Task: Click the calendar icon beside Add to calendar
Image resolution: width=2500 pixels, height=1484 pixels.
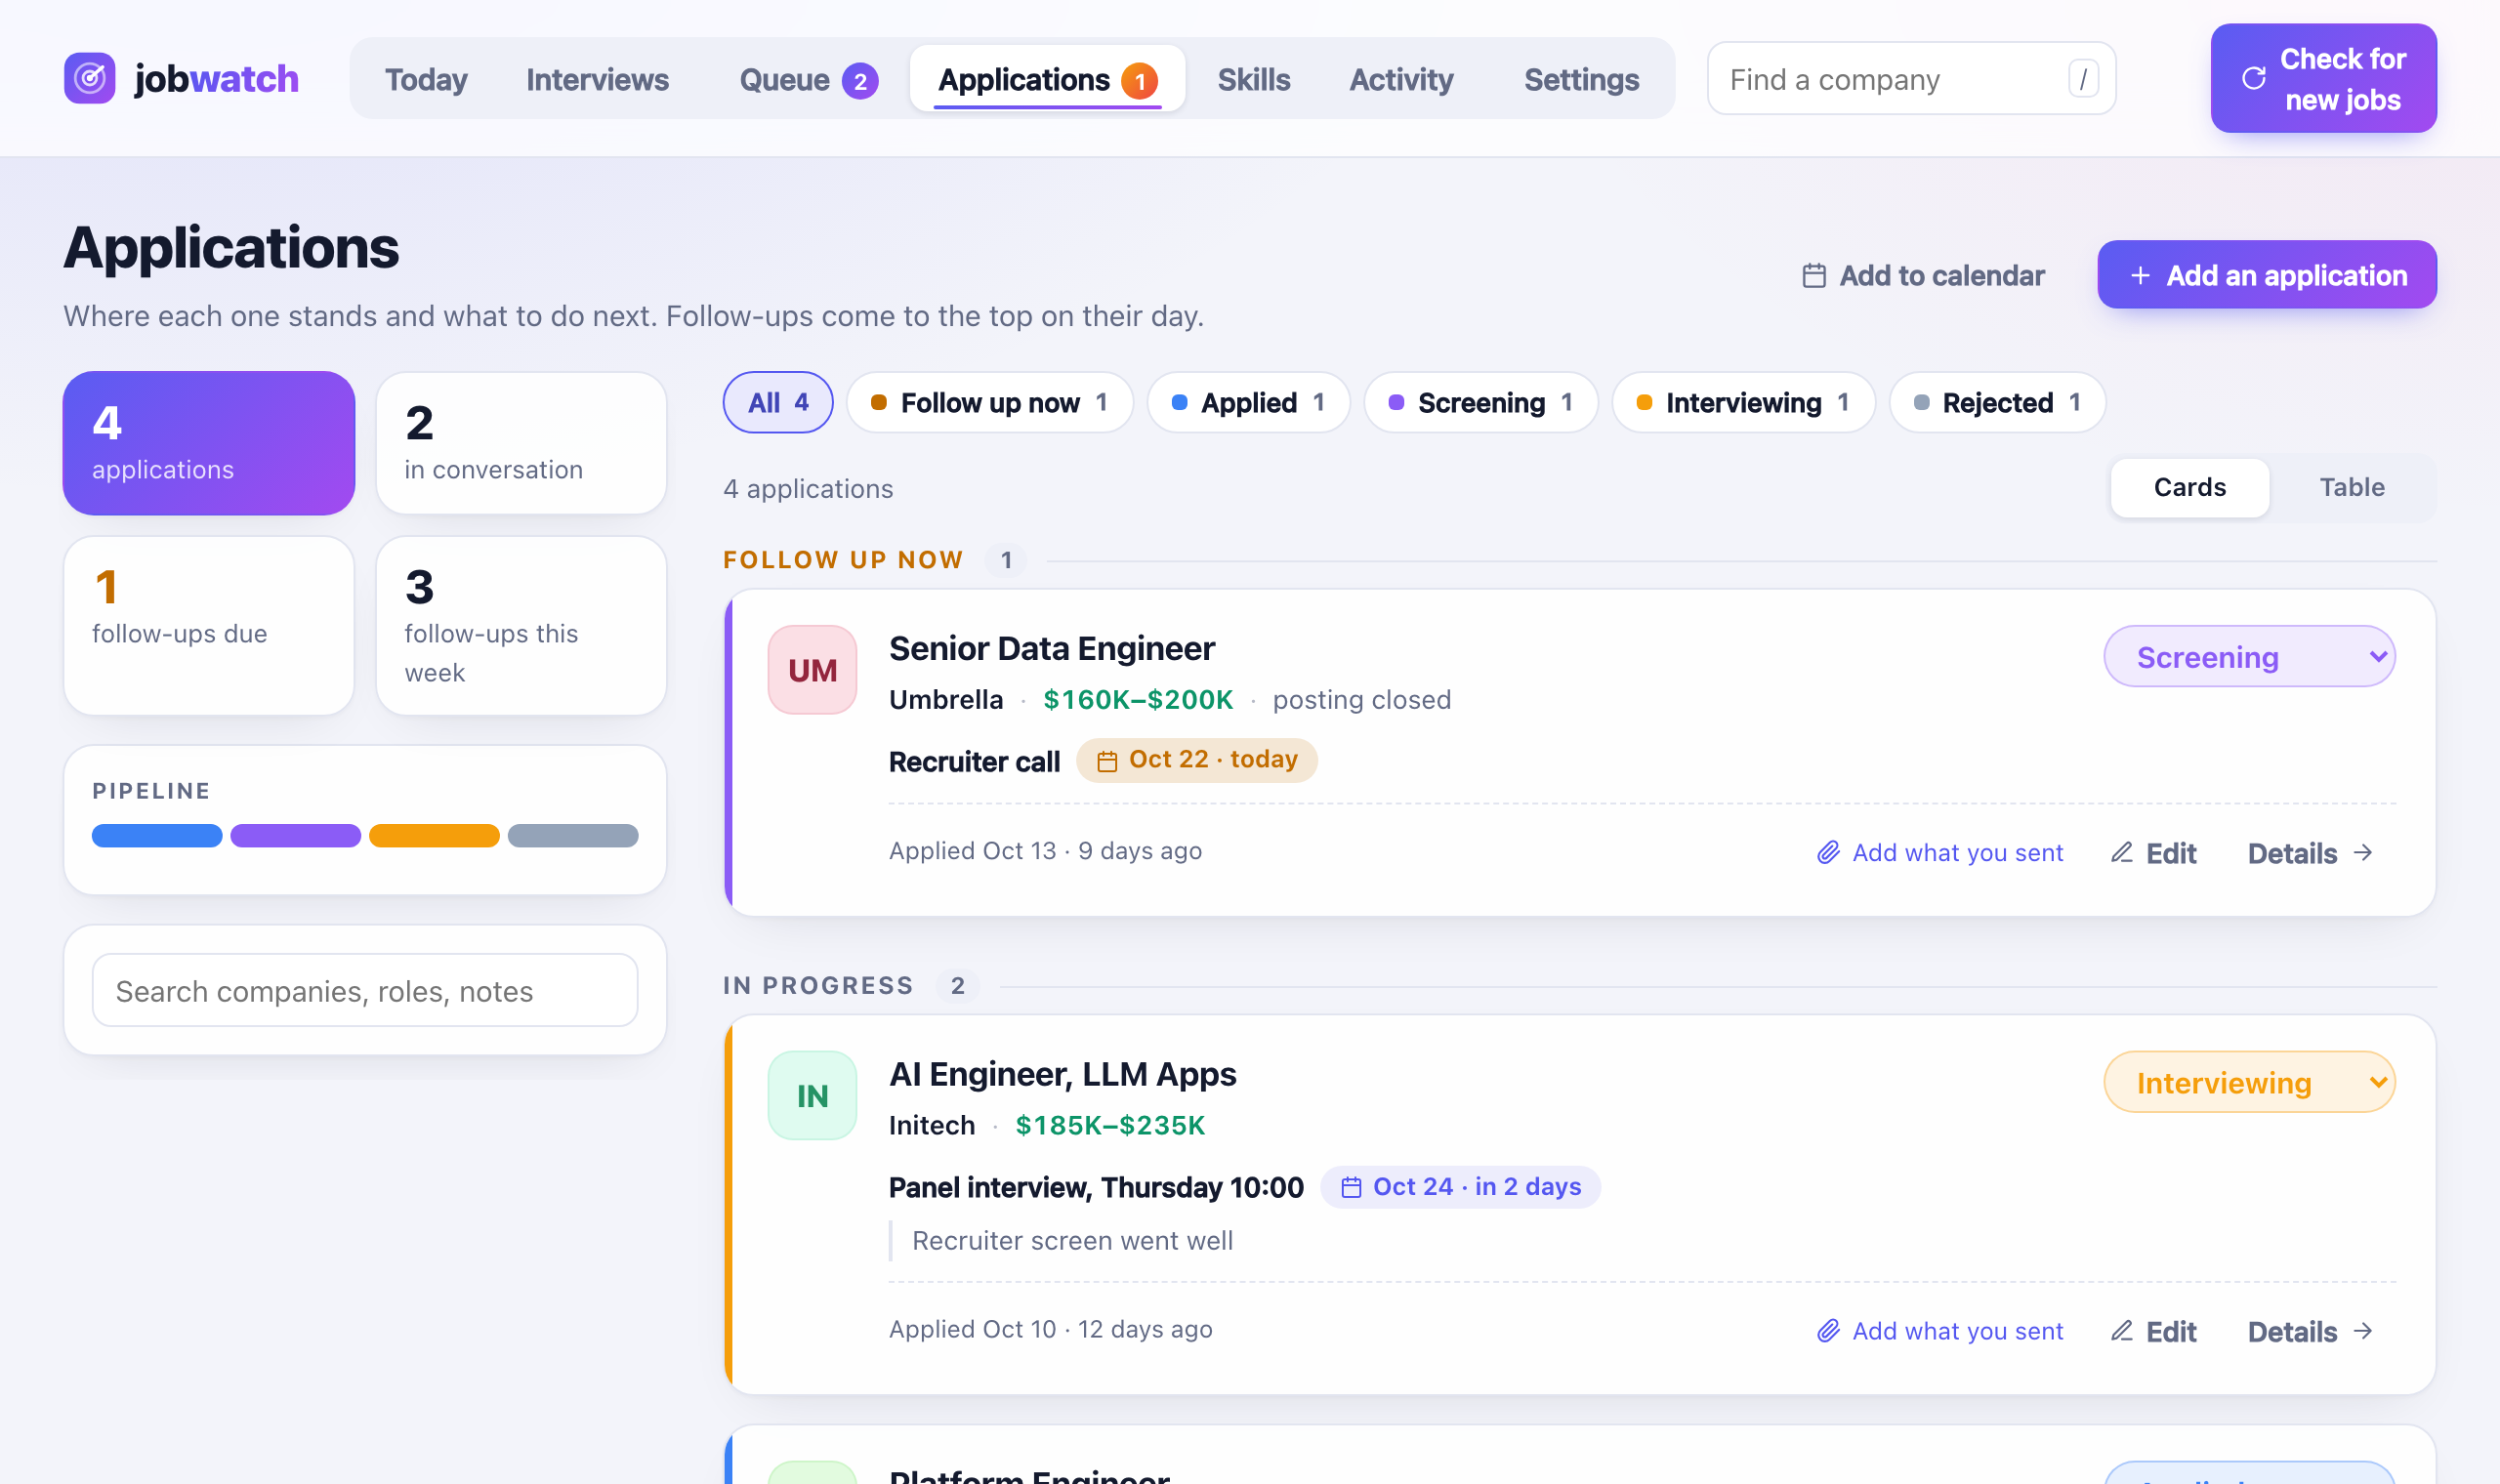Action: tap(1814, 275)
